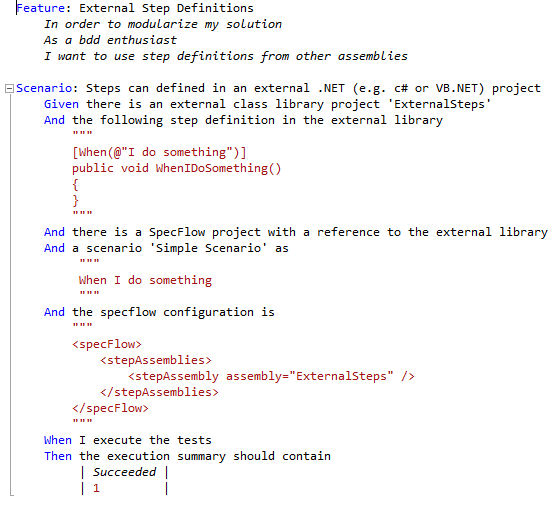Click public void WhenIDoSomething() line
This screenshot has width=560, height=506.
[177, 168]
